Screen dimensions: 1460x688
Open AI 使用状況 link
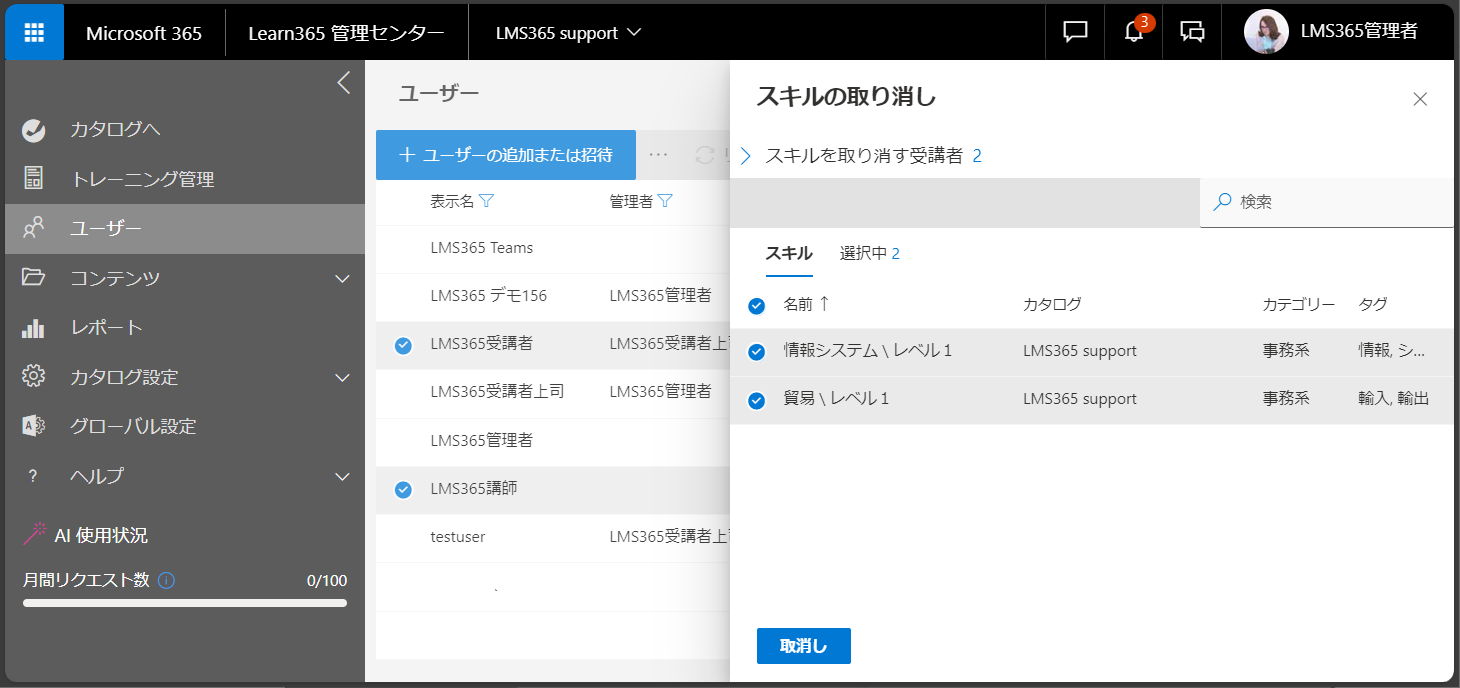pyautogui.click(x=101, y=535)
